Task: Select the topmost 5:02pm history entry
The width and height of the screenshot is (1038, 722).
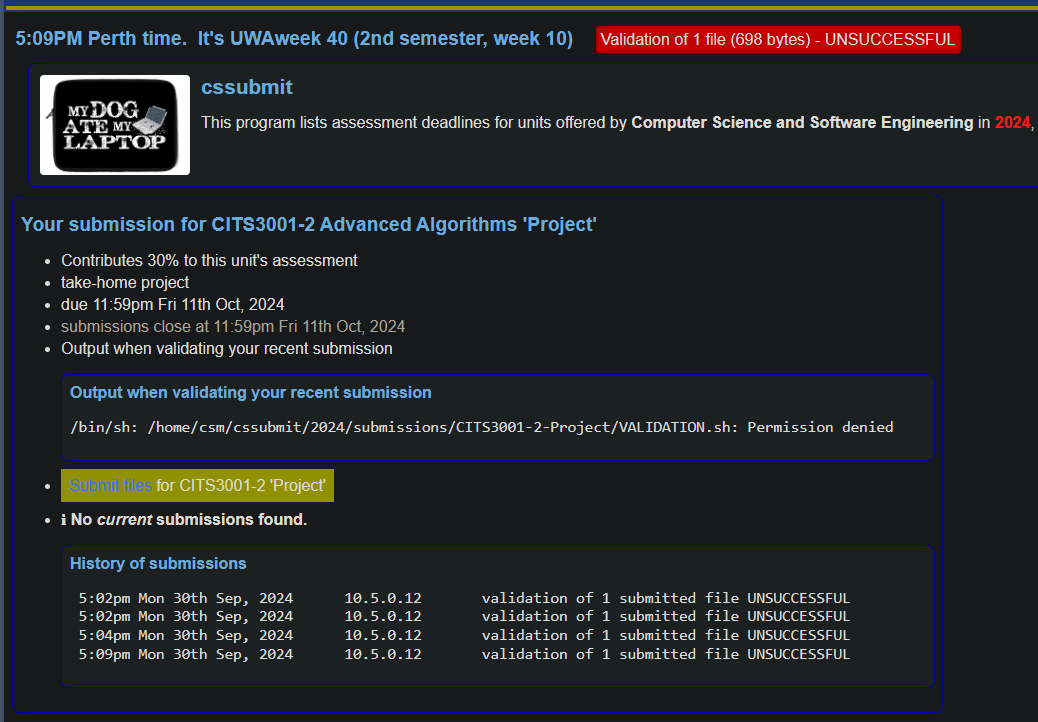Action: tap(464, 598)
